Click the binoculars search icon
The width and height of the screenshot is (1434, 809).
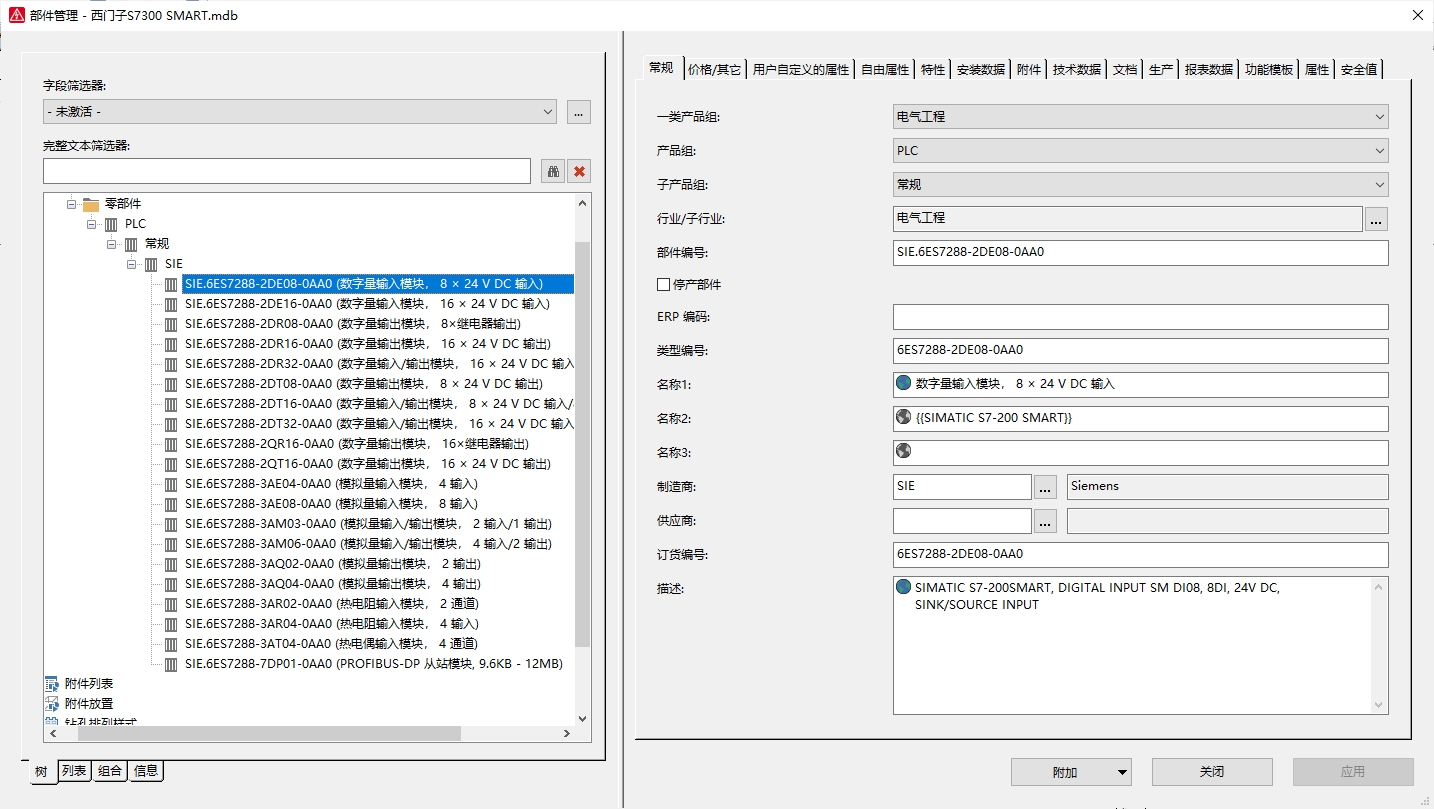click(x=553, y=171)
